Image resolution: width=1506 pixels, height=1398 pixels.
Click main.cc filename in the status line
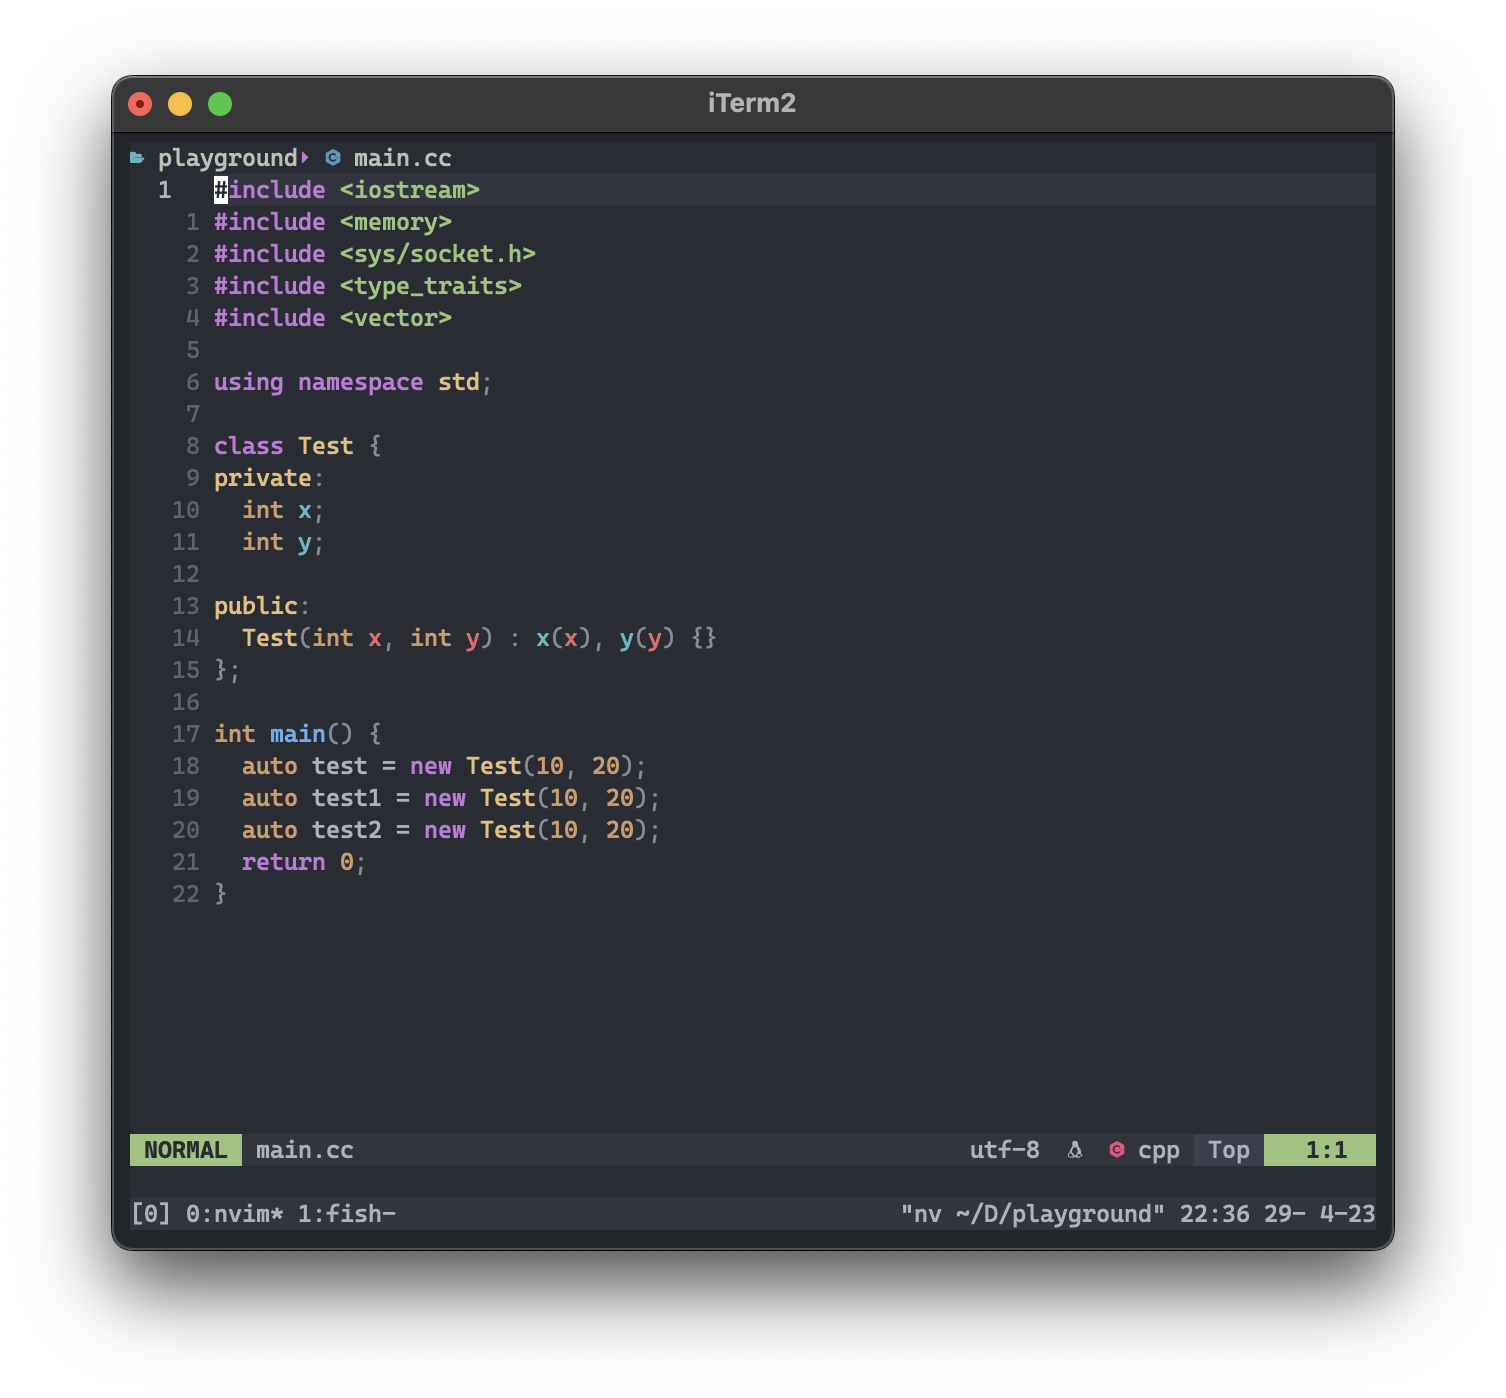pos(305,1150)
